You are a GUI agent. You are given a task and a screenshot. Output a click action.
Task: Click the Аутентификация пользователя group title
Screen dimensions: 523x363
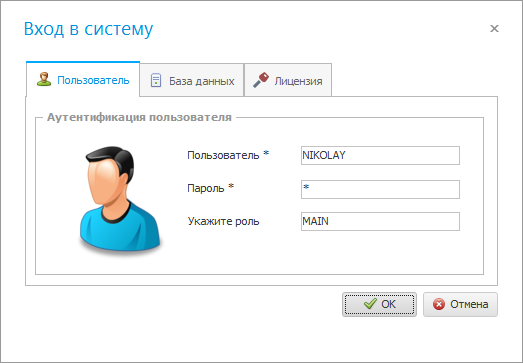139,117
